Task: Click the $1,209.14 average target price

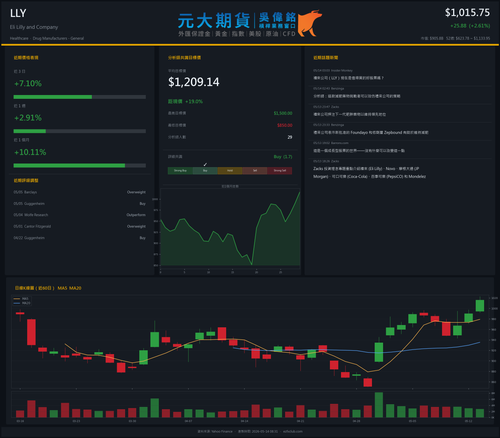Action: pos(194,82)
